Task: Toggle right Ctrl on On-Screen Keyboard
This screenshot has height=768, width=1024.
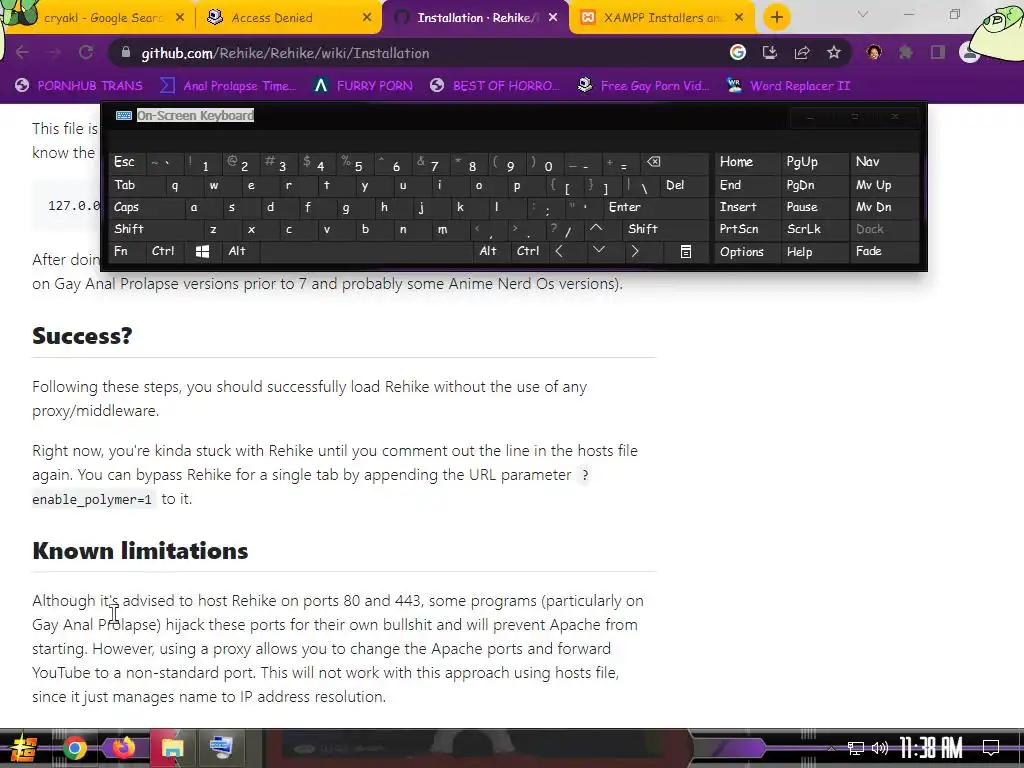Action: click(530, 251)
